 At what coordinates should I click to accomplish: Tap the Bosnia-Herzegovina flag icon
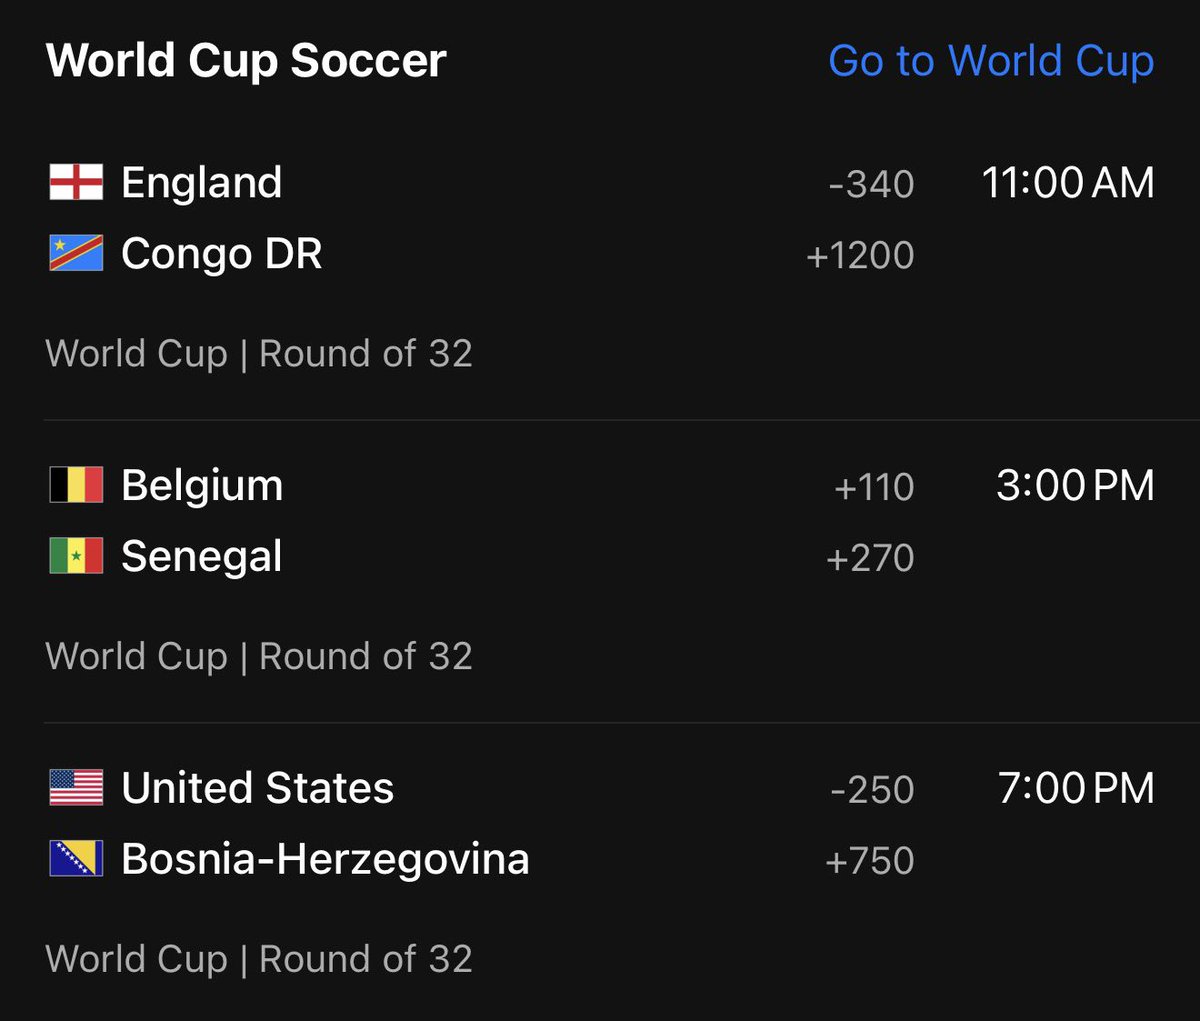click(x=76, y=859)
